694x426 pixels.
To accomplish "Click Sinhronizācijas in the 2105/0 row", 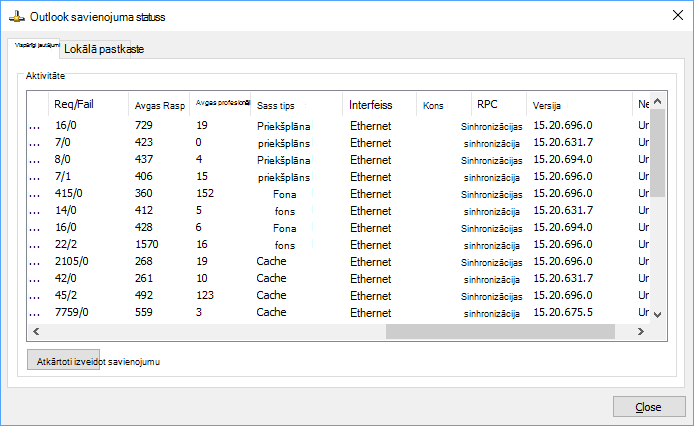I will point(491,263).
